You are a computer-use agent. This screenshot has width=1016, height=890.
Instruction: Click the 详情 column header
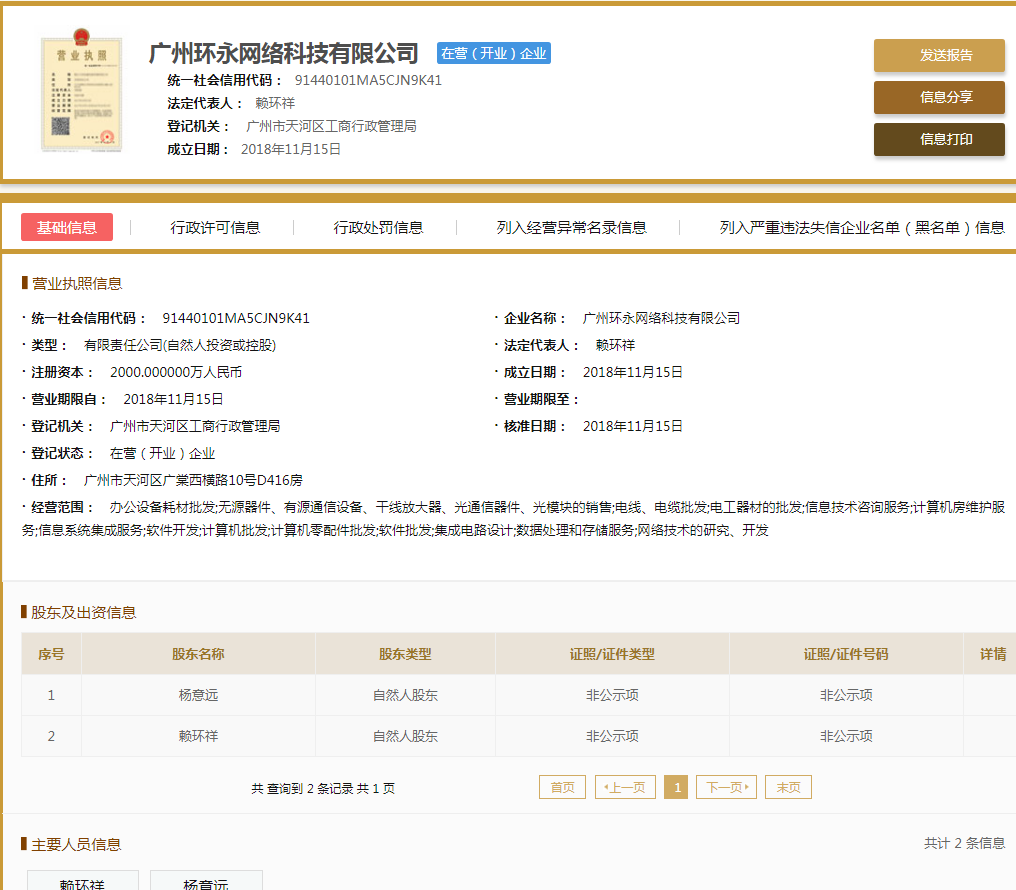coord(992,654)
